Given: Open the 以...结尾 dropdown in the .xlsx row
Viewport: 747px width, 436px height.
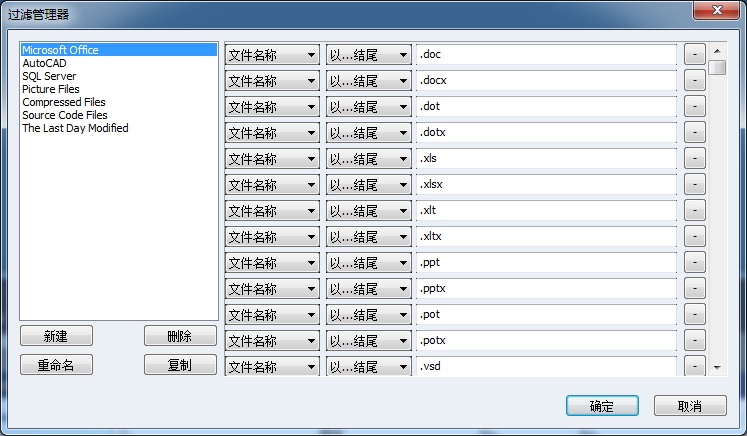Looking at the screenshot, I should coord(369,184).
